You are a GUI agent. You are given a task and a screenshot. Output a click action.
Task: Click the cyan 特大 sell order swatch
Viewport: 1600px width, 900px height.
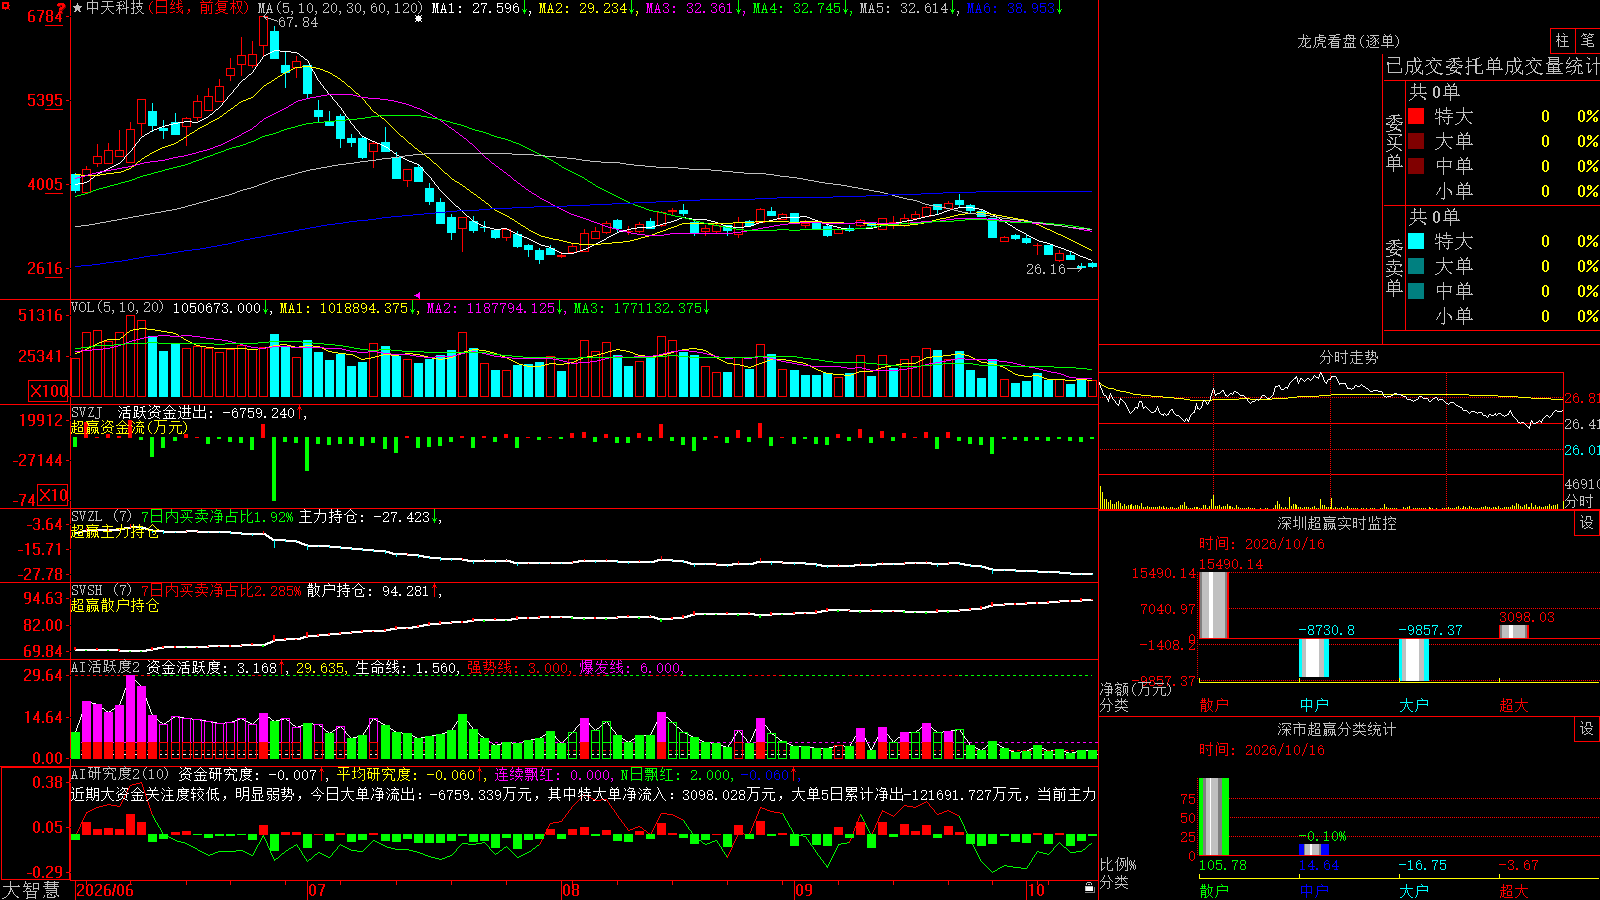pyautogui.click(x=1416, y=241)
